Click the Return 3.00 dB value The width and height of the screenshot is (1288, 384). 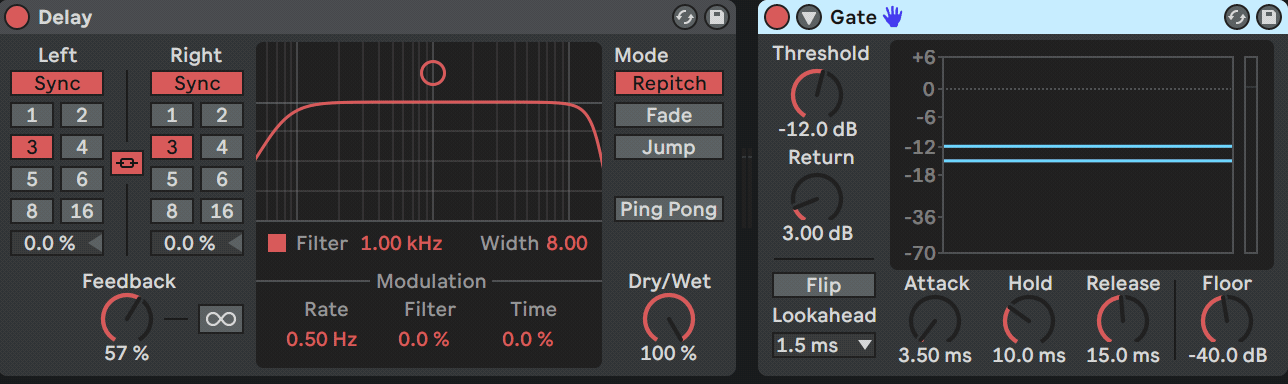tap(817, 233)
